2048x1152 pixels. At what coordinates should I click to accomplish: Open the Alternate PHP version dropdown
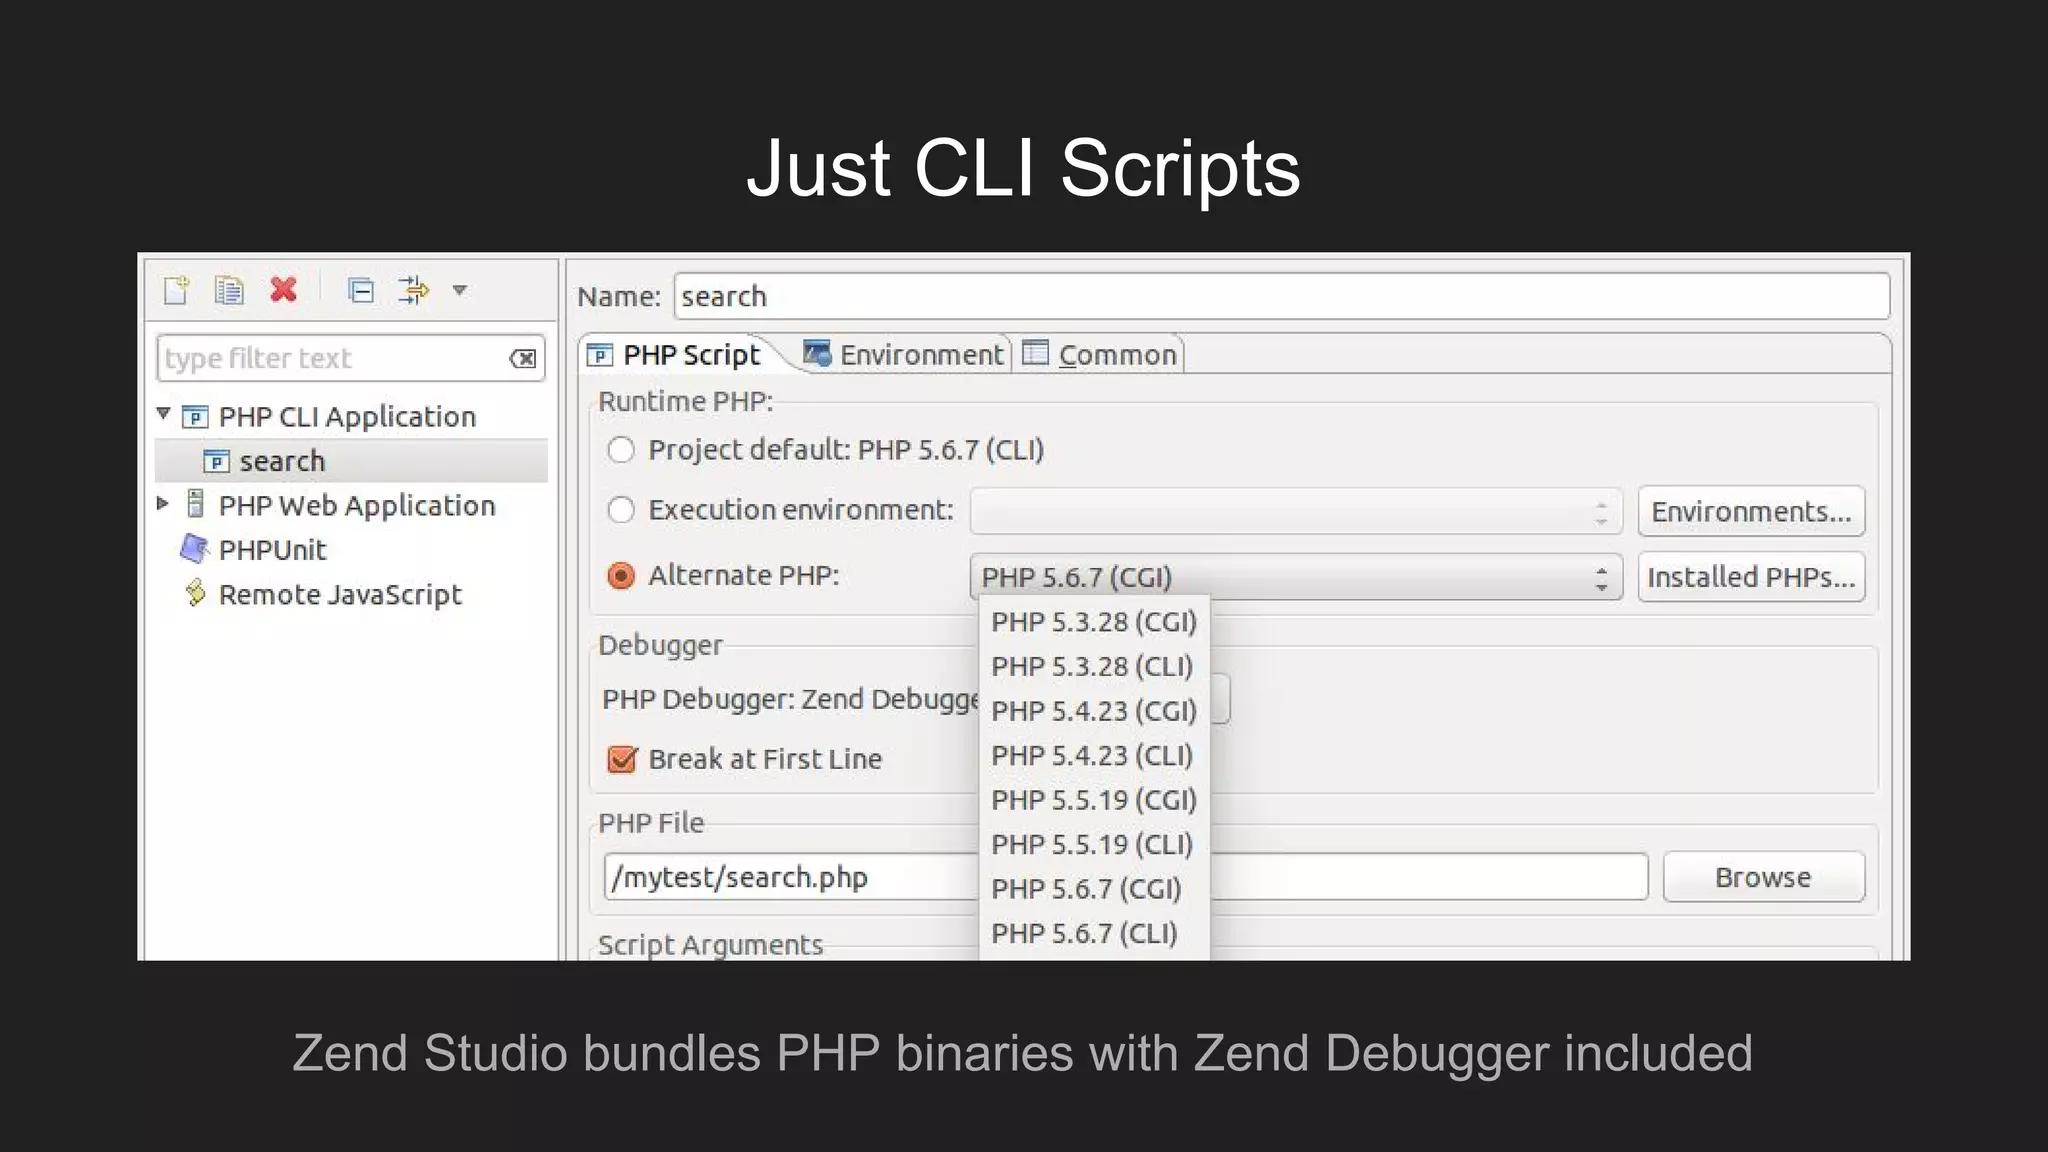pos(1296,577)
